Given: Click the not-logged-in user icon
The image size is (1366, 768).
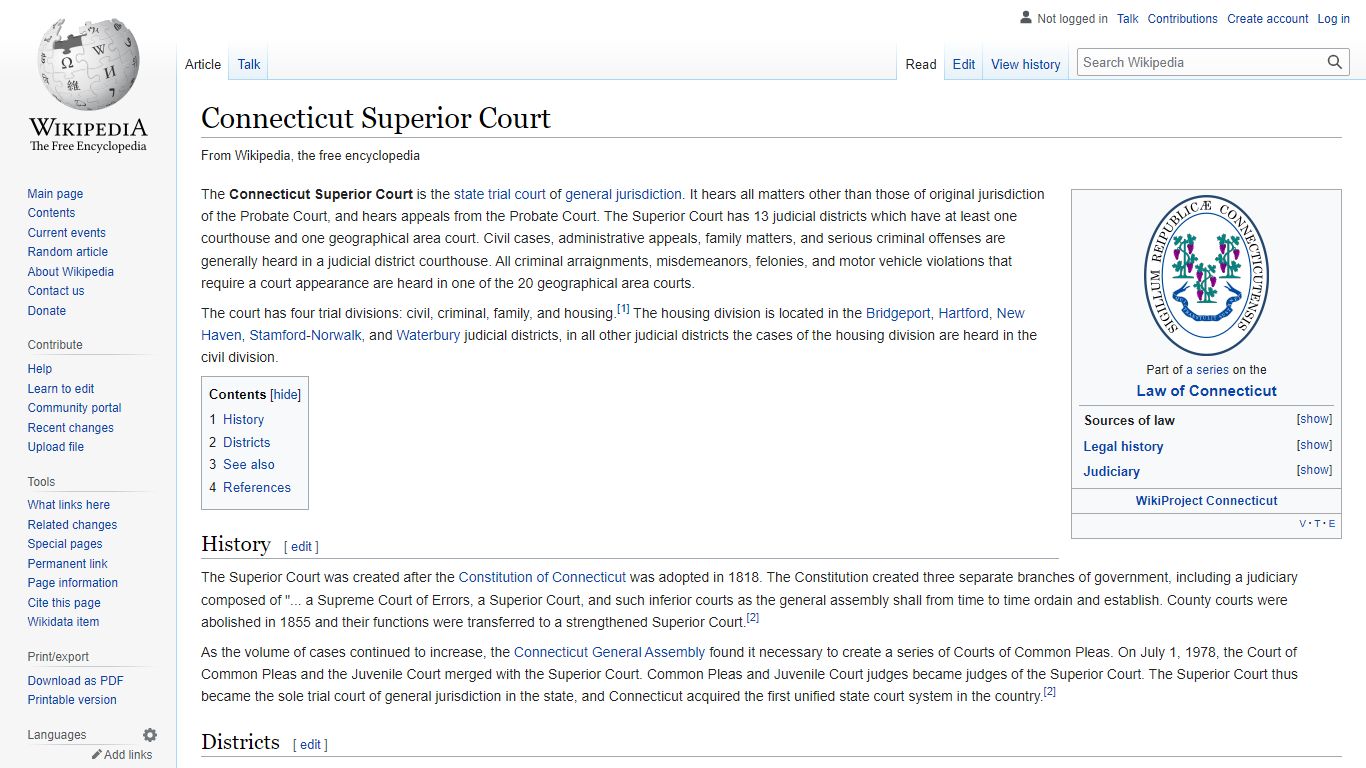Looking at the screenshot, I should (1026, 18).
